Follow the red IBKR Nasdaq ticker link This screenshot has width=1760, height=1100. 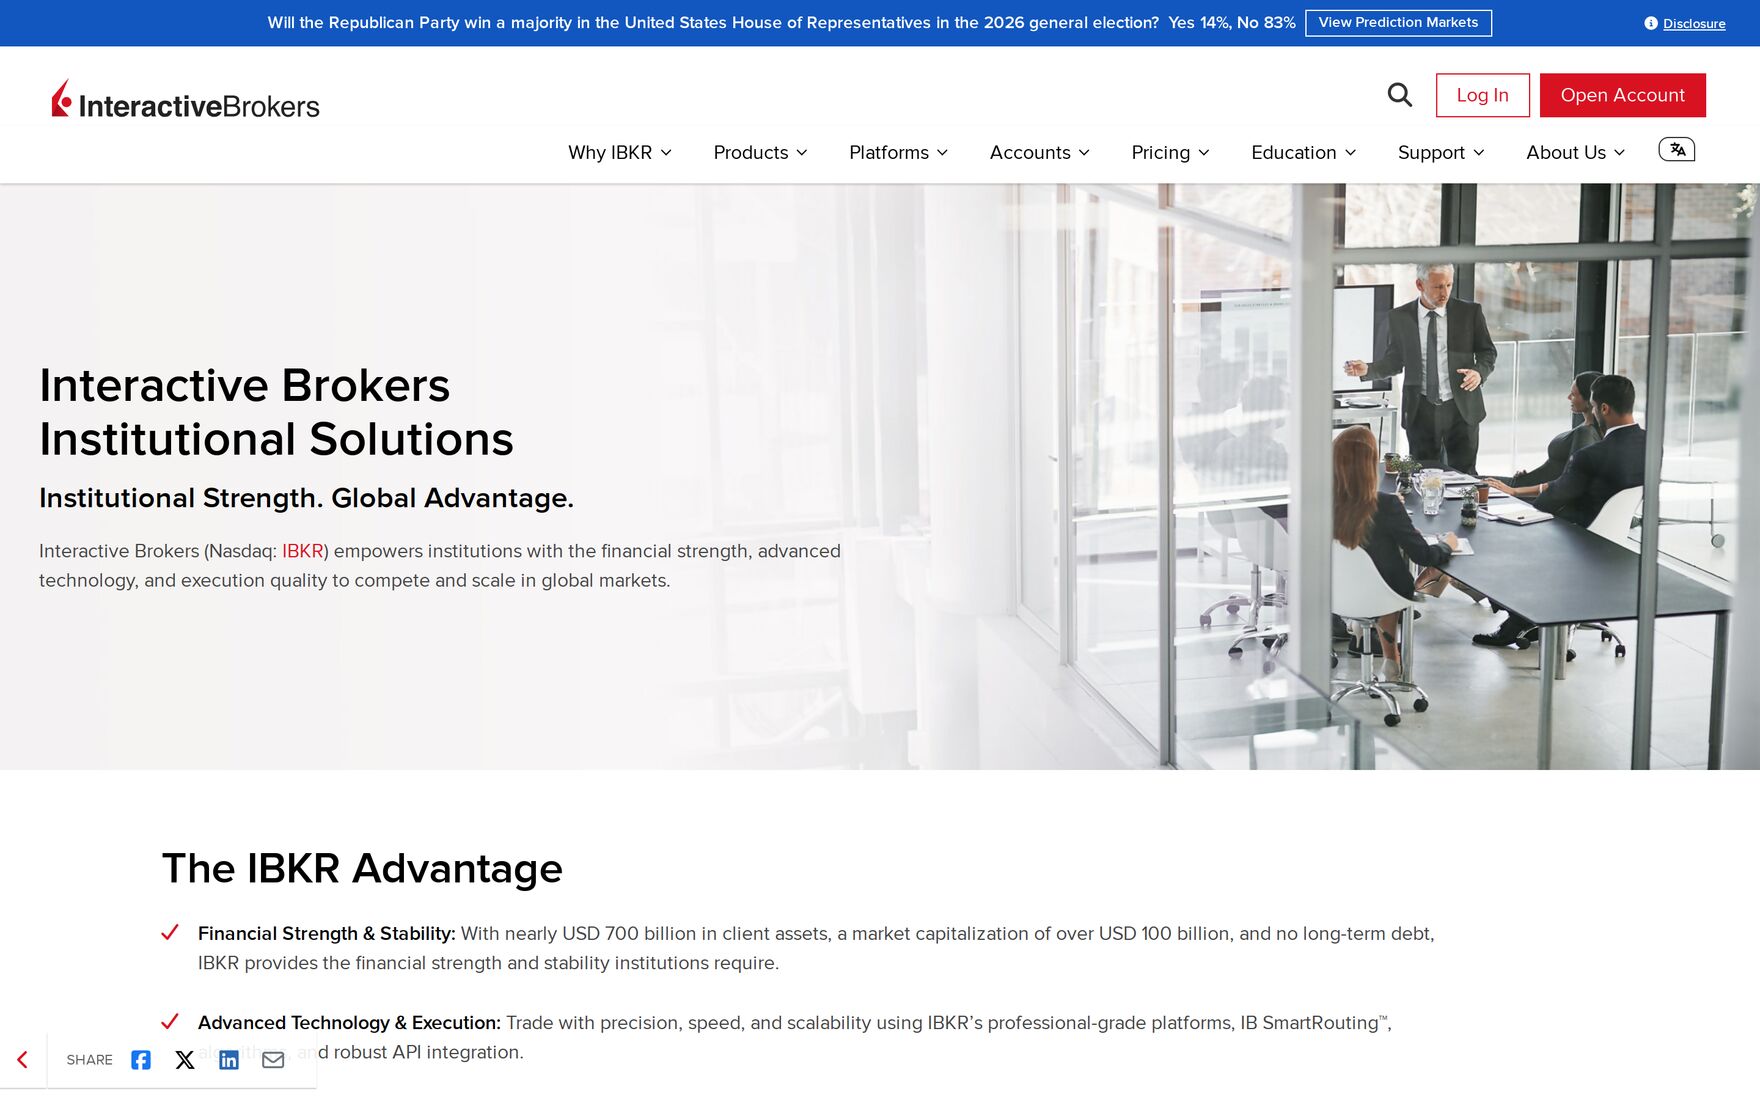[303, 551]
